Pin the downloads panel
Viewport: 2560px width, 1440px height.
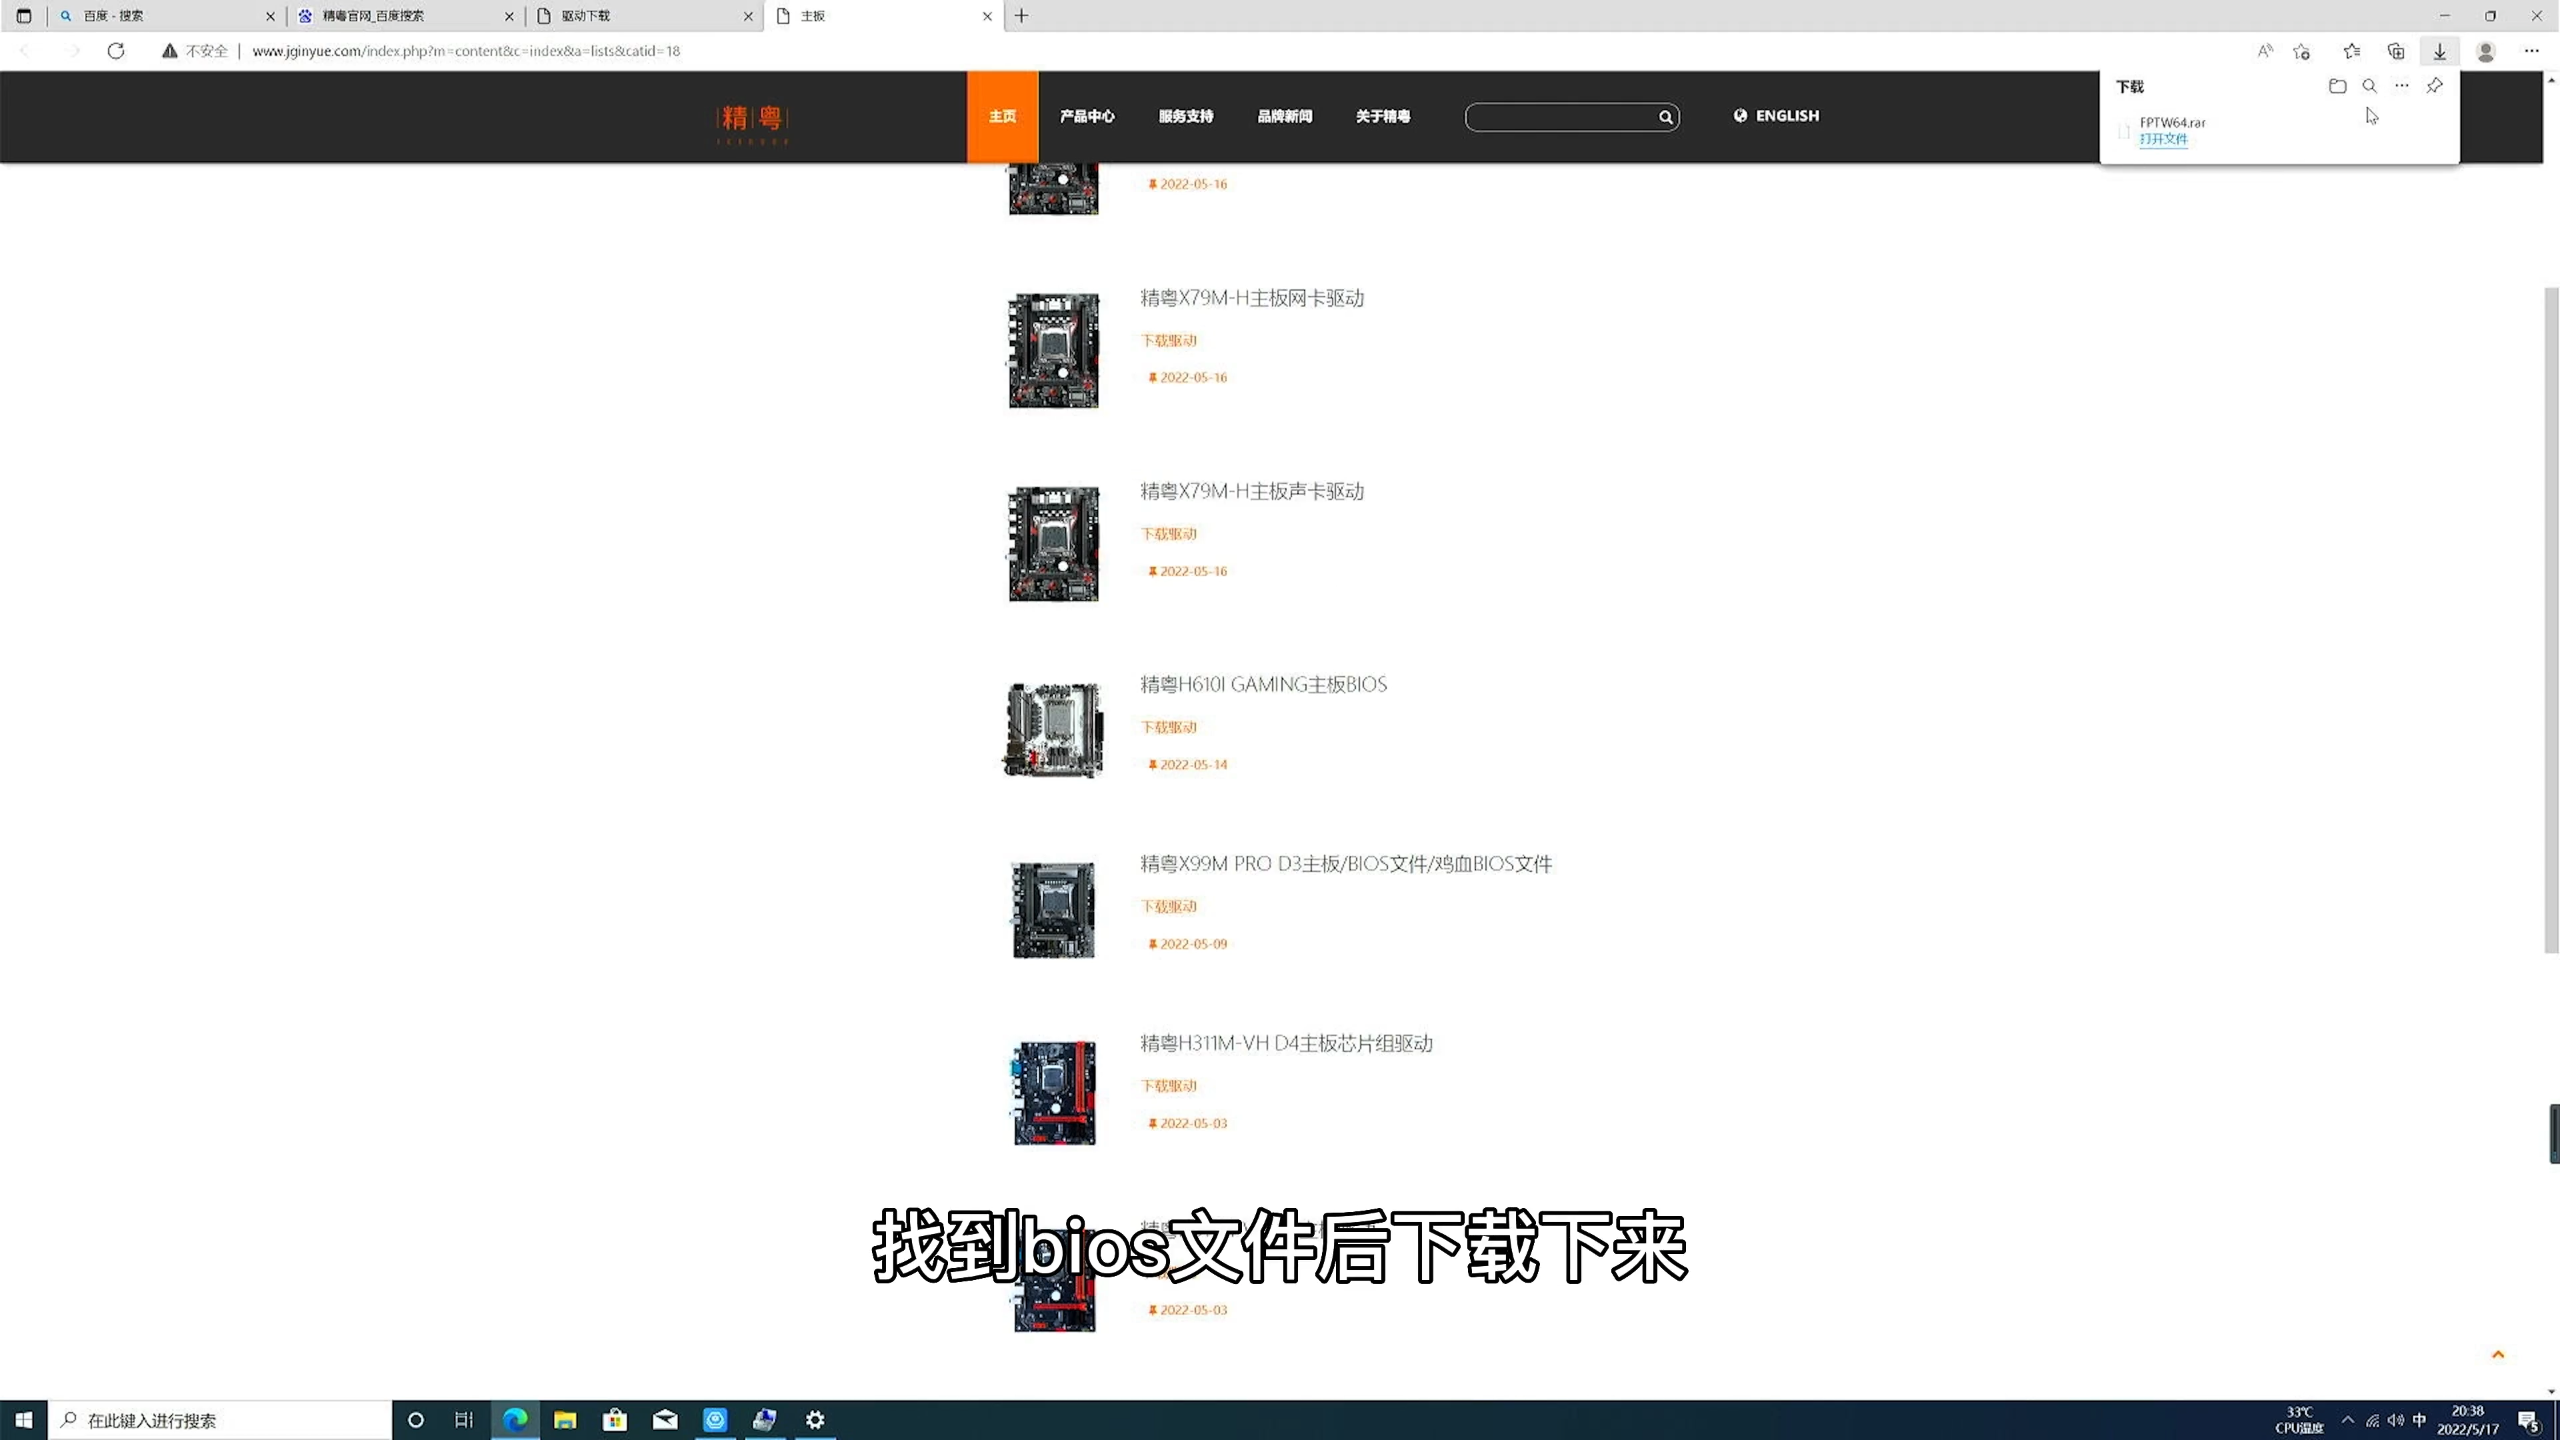2434,86
